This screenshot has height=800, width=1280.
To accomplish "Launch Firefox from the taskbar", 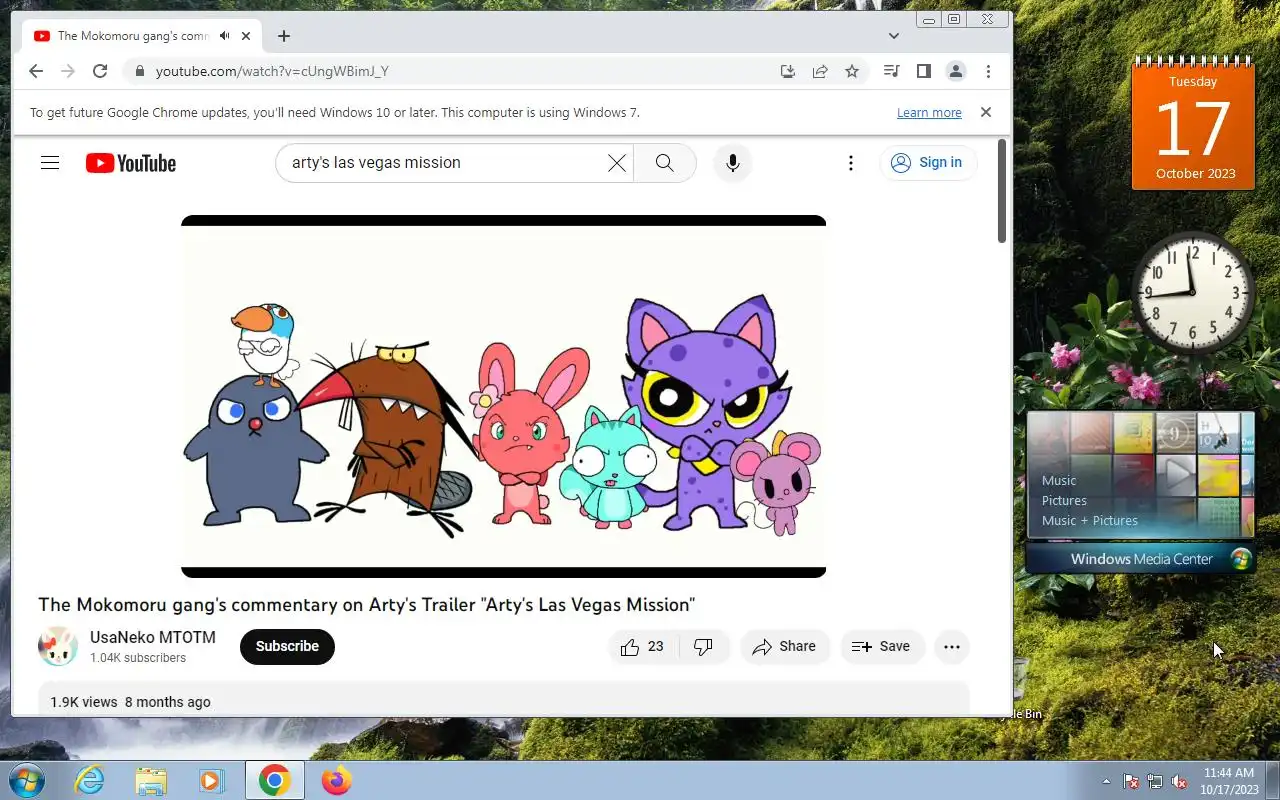I will (x=337, y=780).
